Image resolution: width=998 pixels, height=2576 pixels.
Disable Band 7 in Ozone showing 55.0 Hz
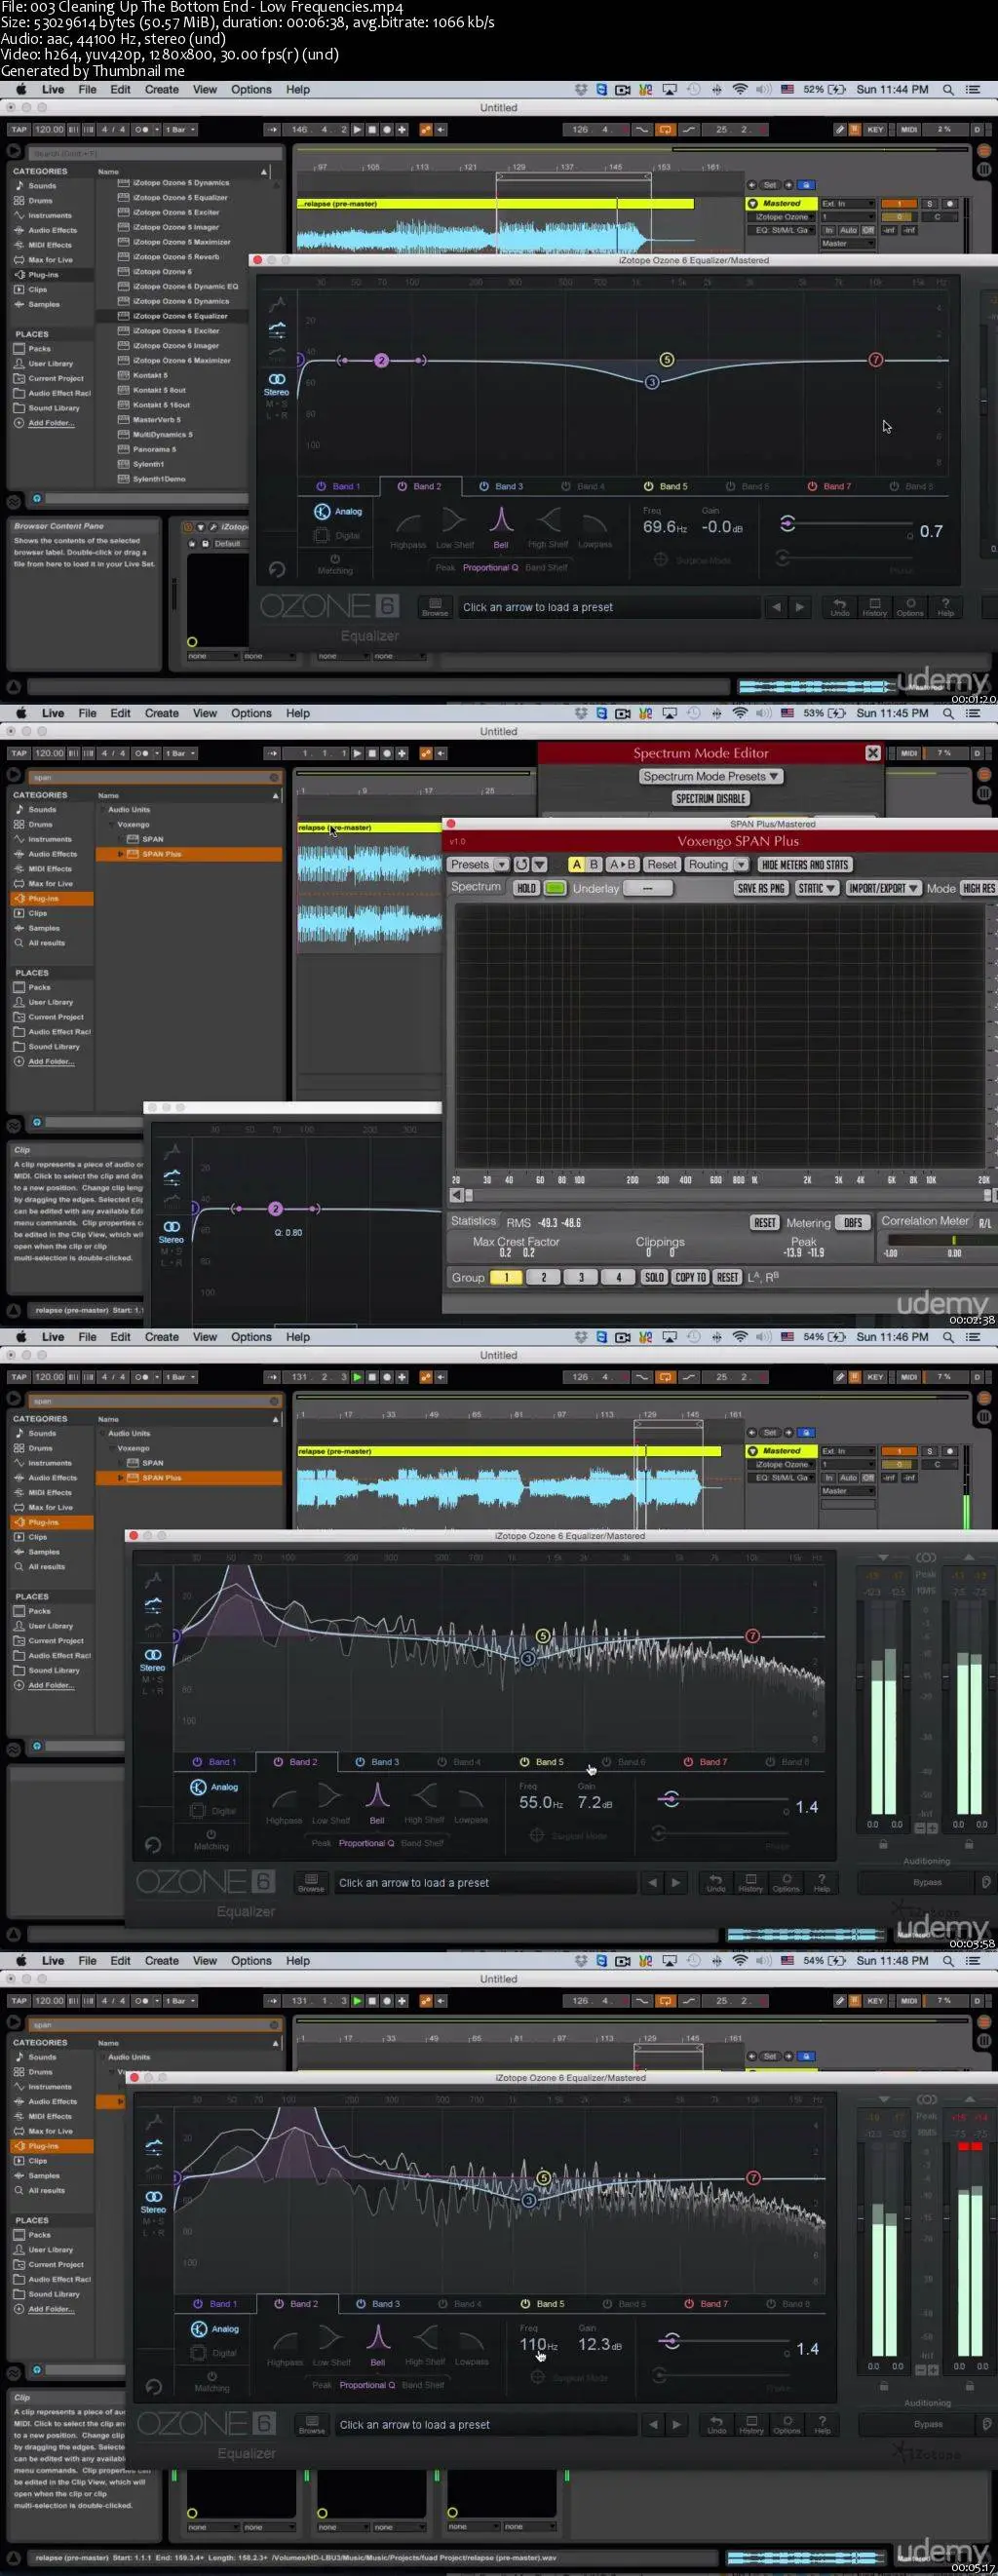tap(688, 1762)
